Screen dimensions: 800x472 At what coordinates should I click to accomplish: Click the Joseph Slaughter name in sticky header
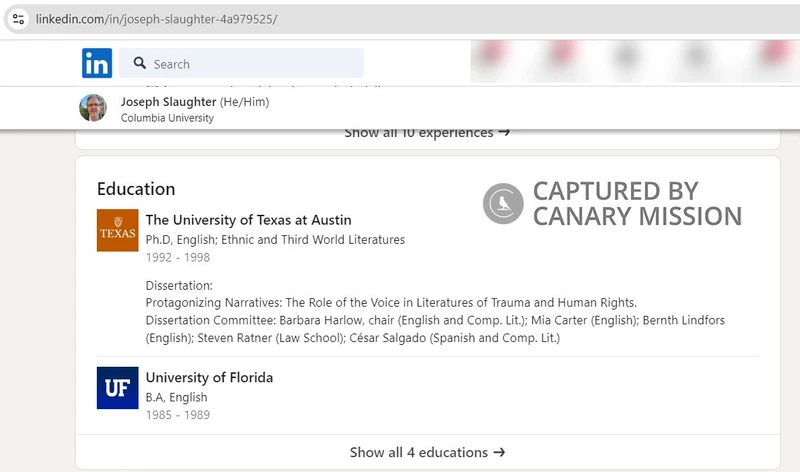click(168, 102)
